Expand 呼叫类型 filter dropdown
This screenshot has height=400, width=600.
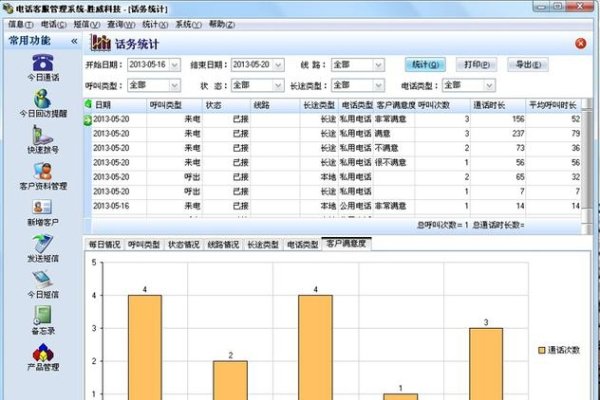pyautogui.click(x=174, y=85)
